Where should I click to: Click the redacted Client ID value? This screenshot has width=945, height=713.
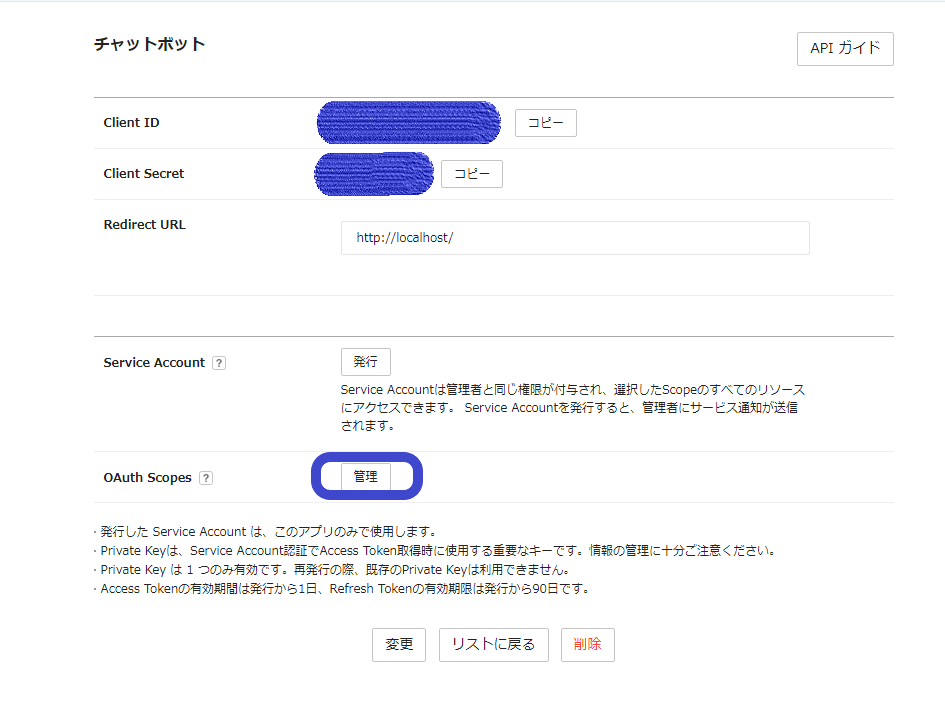tap(408, 122)
